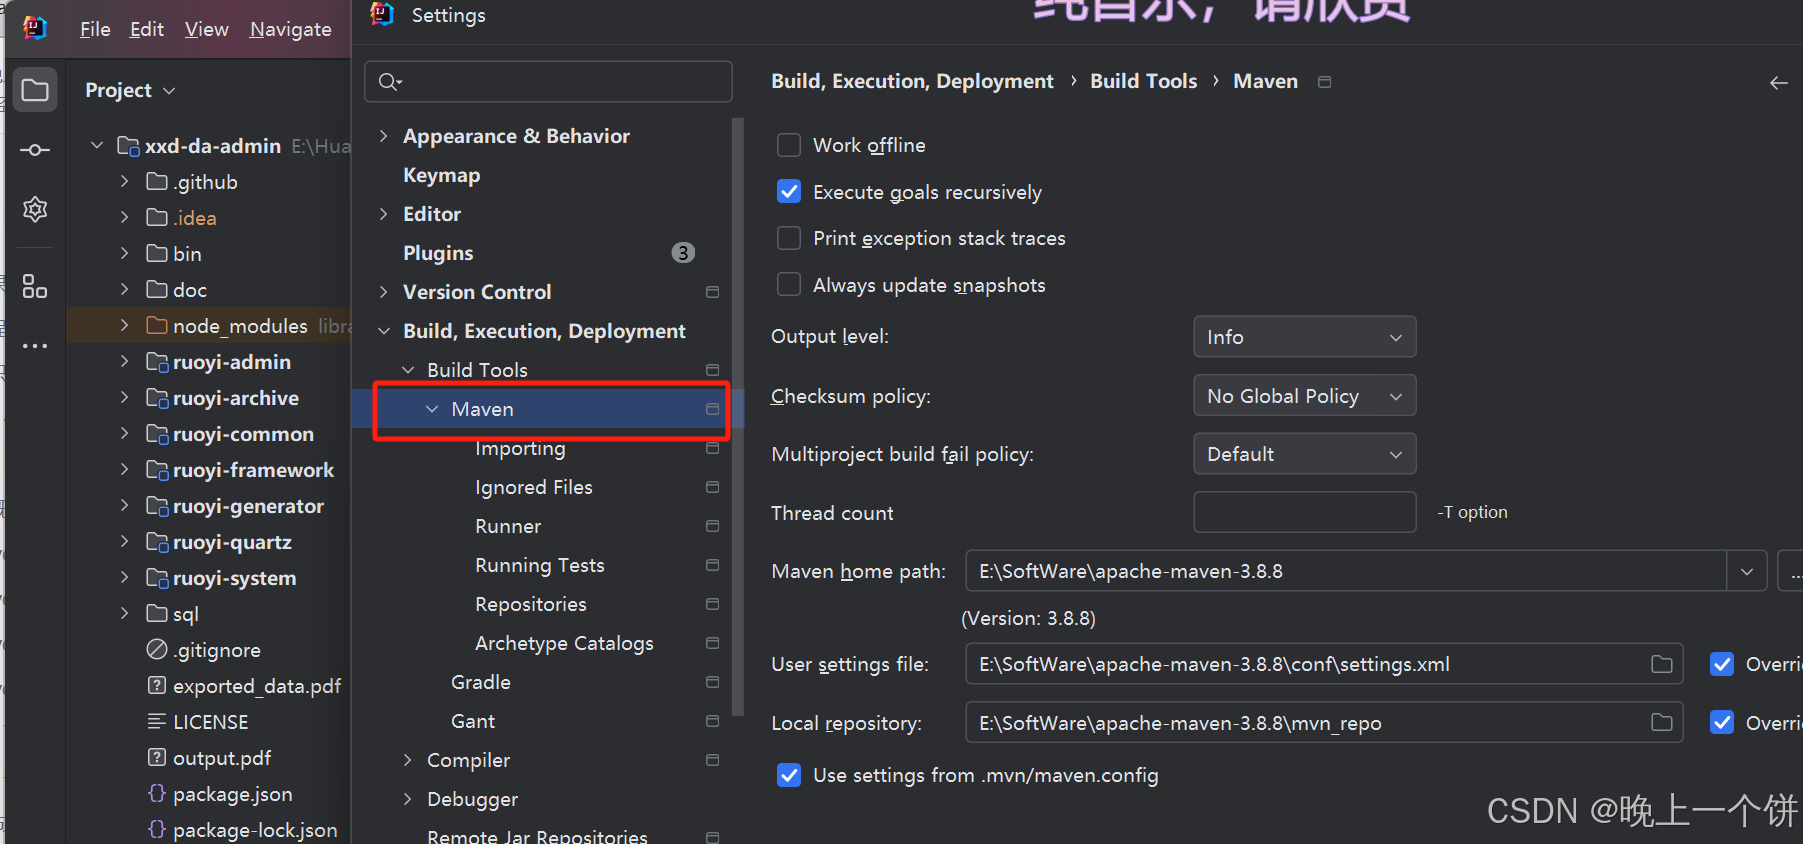This screenshot has height=844, width=1803.
Task: Click the project-level icon on Repositories row
Action: [712, 604]
